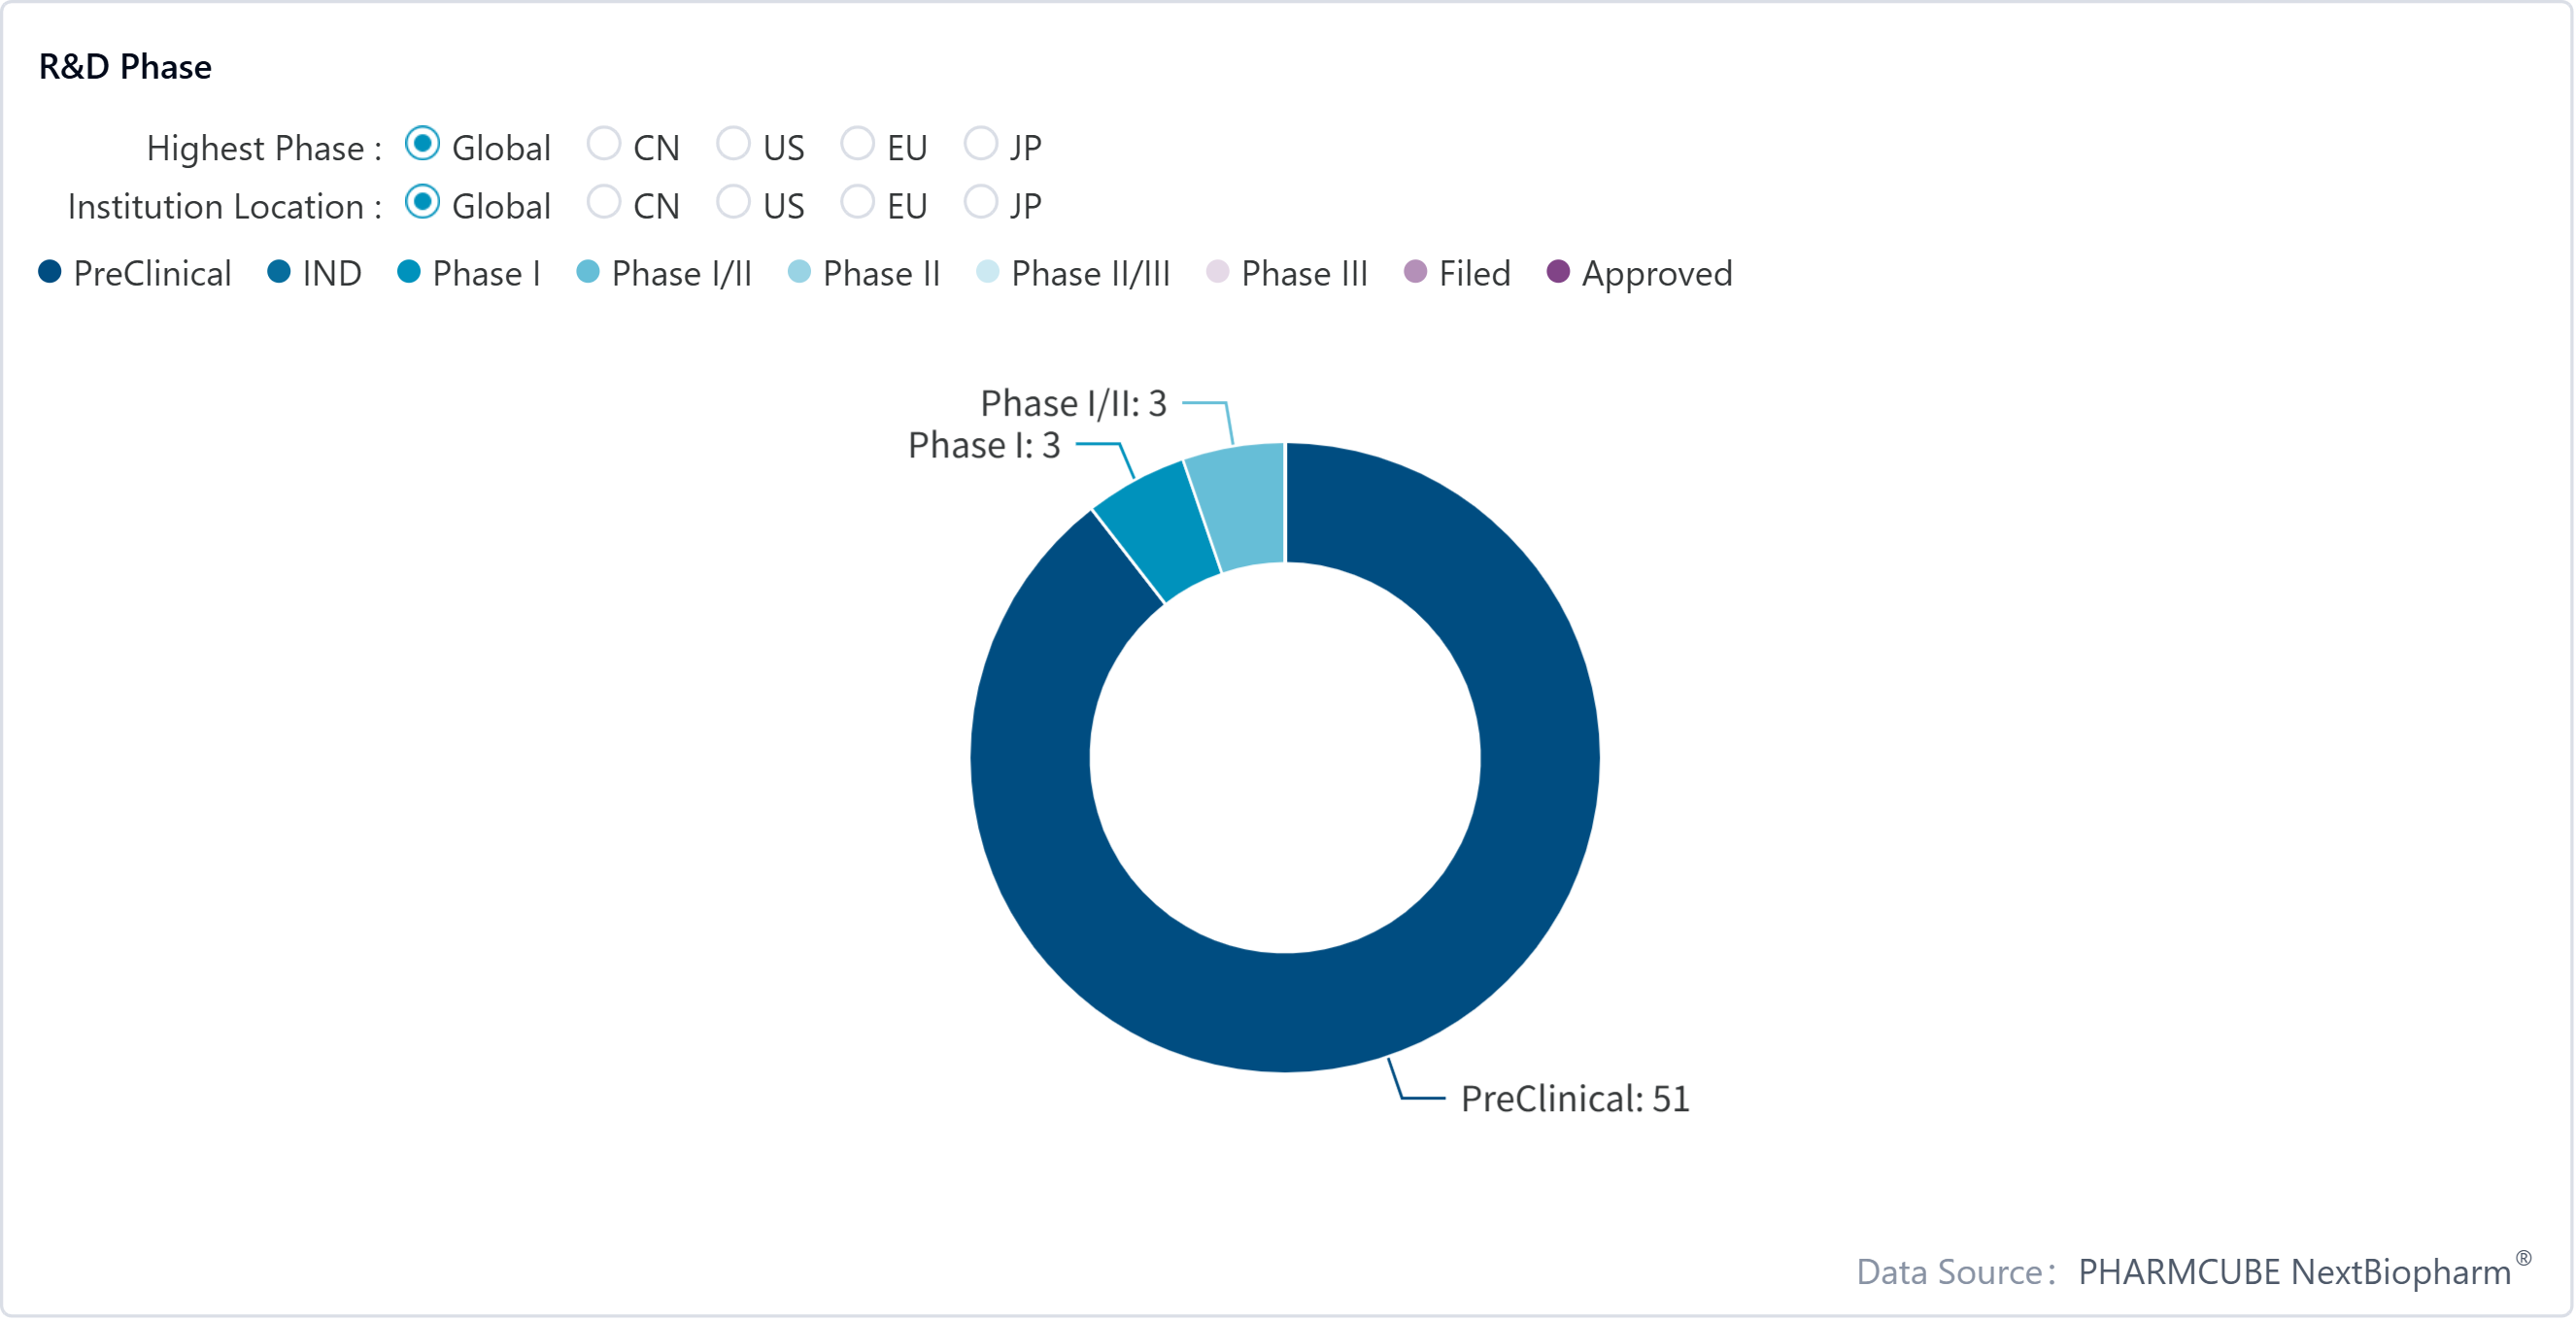Pick EU under Institution Location
Viewport: 2576px width, 1320px height.
(x=857, y=203)
